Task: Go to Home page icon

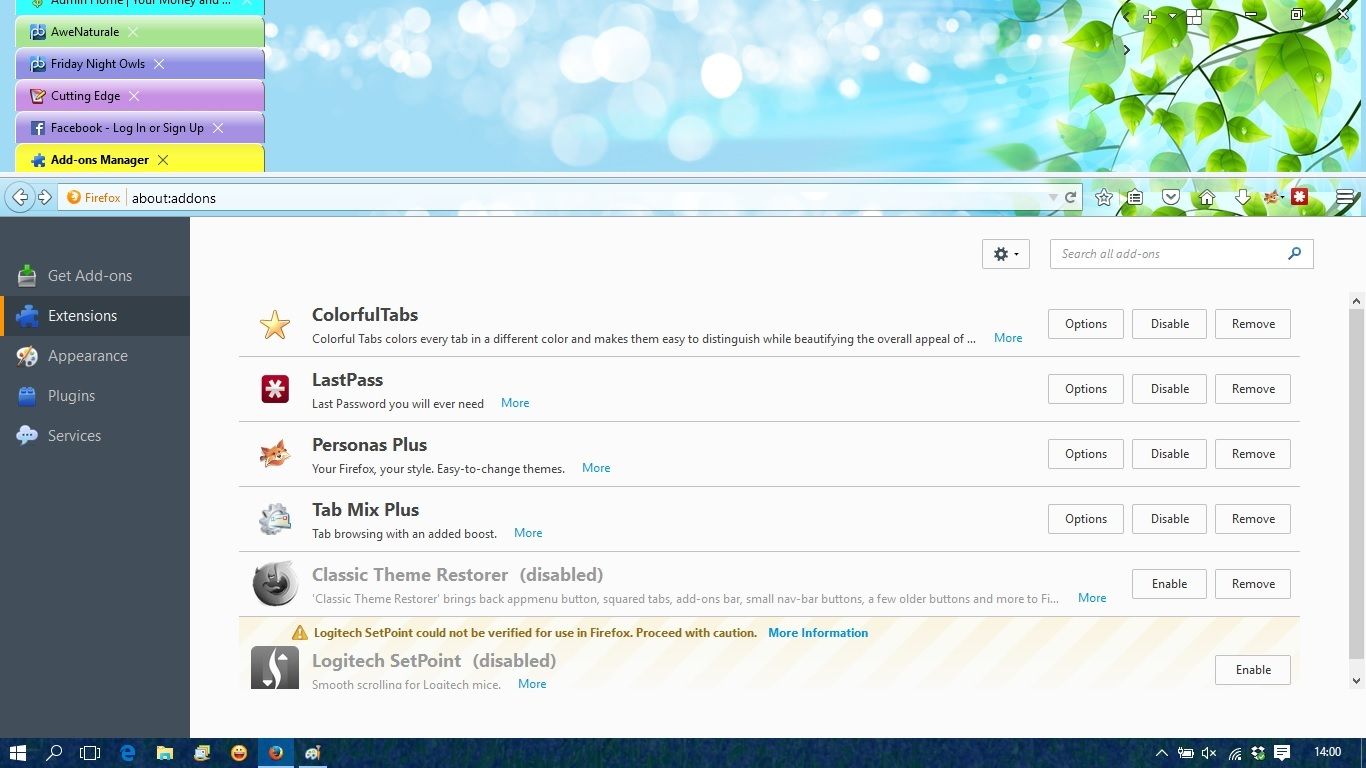Action: [x=1207, y=198]
